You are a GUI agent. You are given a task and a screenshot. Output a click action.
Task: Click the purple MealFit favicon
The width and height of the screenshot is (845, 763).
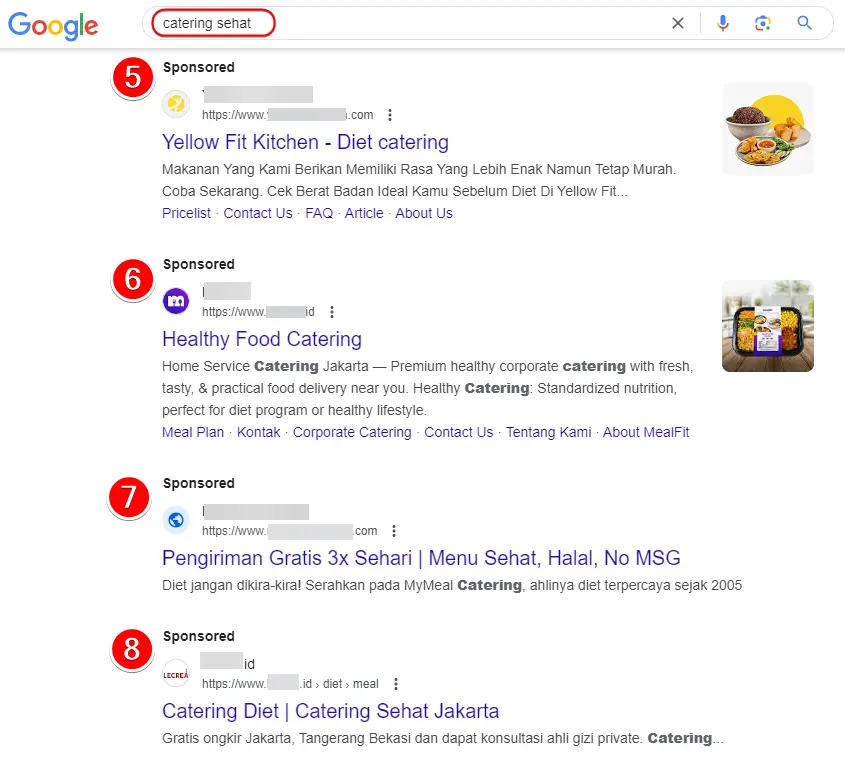176,301
